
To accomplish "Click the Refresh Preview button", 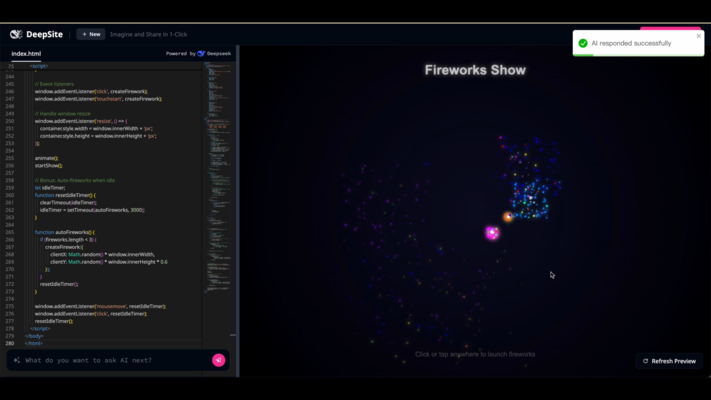I will click(669, 361).
